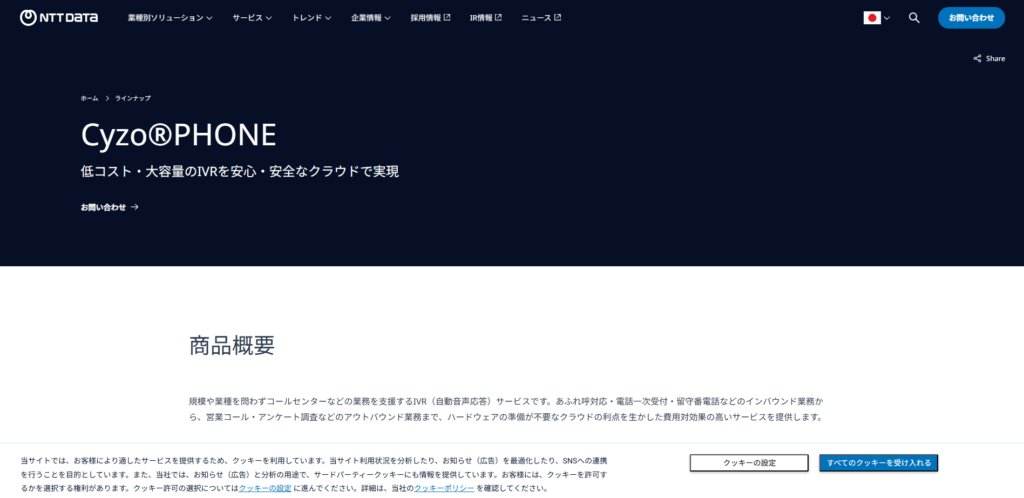Image resolution: width=1024 pixels, height=498 pixels.
Task: Click the 商品概要 heading
Action: [232, 345]
